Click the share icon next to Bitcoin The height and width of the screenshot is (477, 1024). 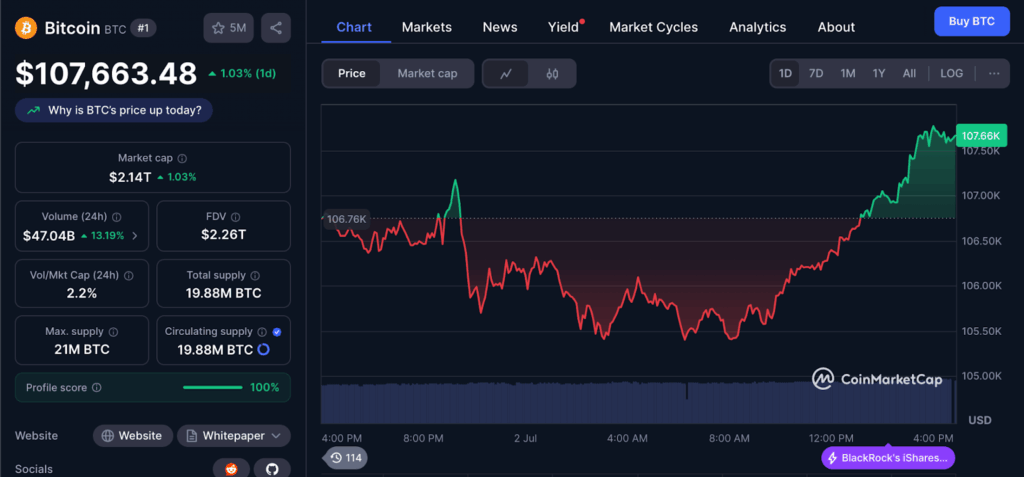tap(275, 28)
